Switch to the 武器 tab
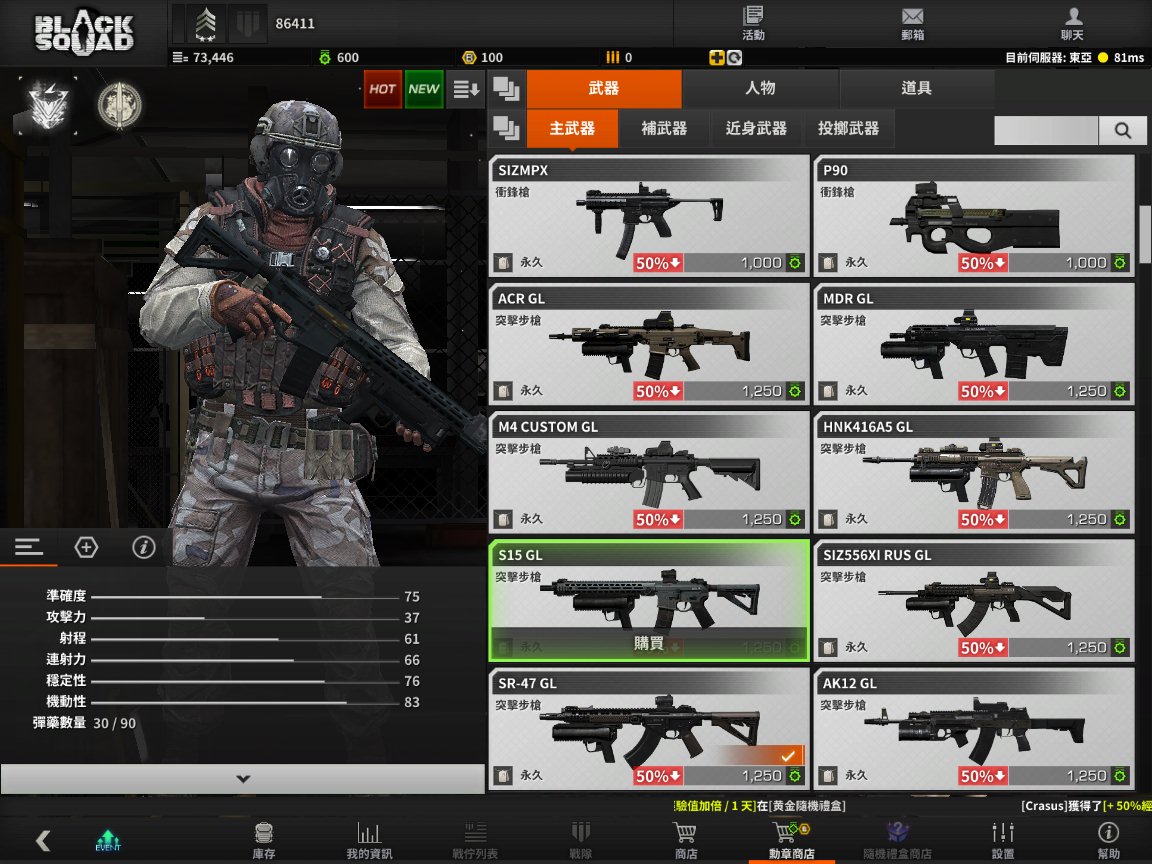The height and width of the screenshot is (864, 1152). tap(604, 89)
